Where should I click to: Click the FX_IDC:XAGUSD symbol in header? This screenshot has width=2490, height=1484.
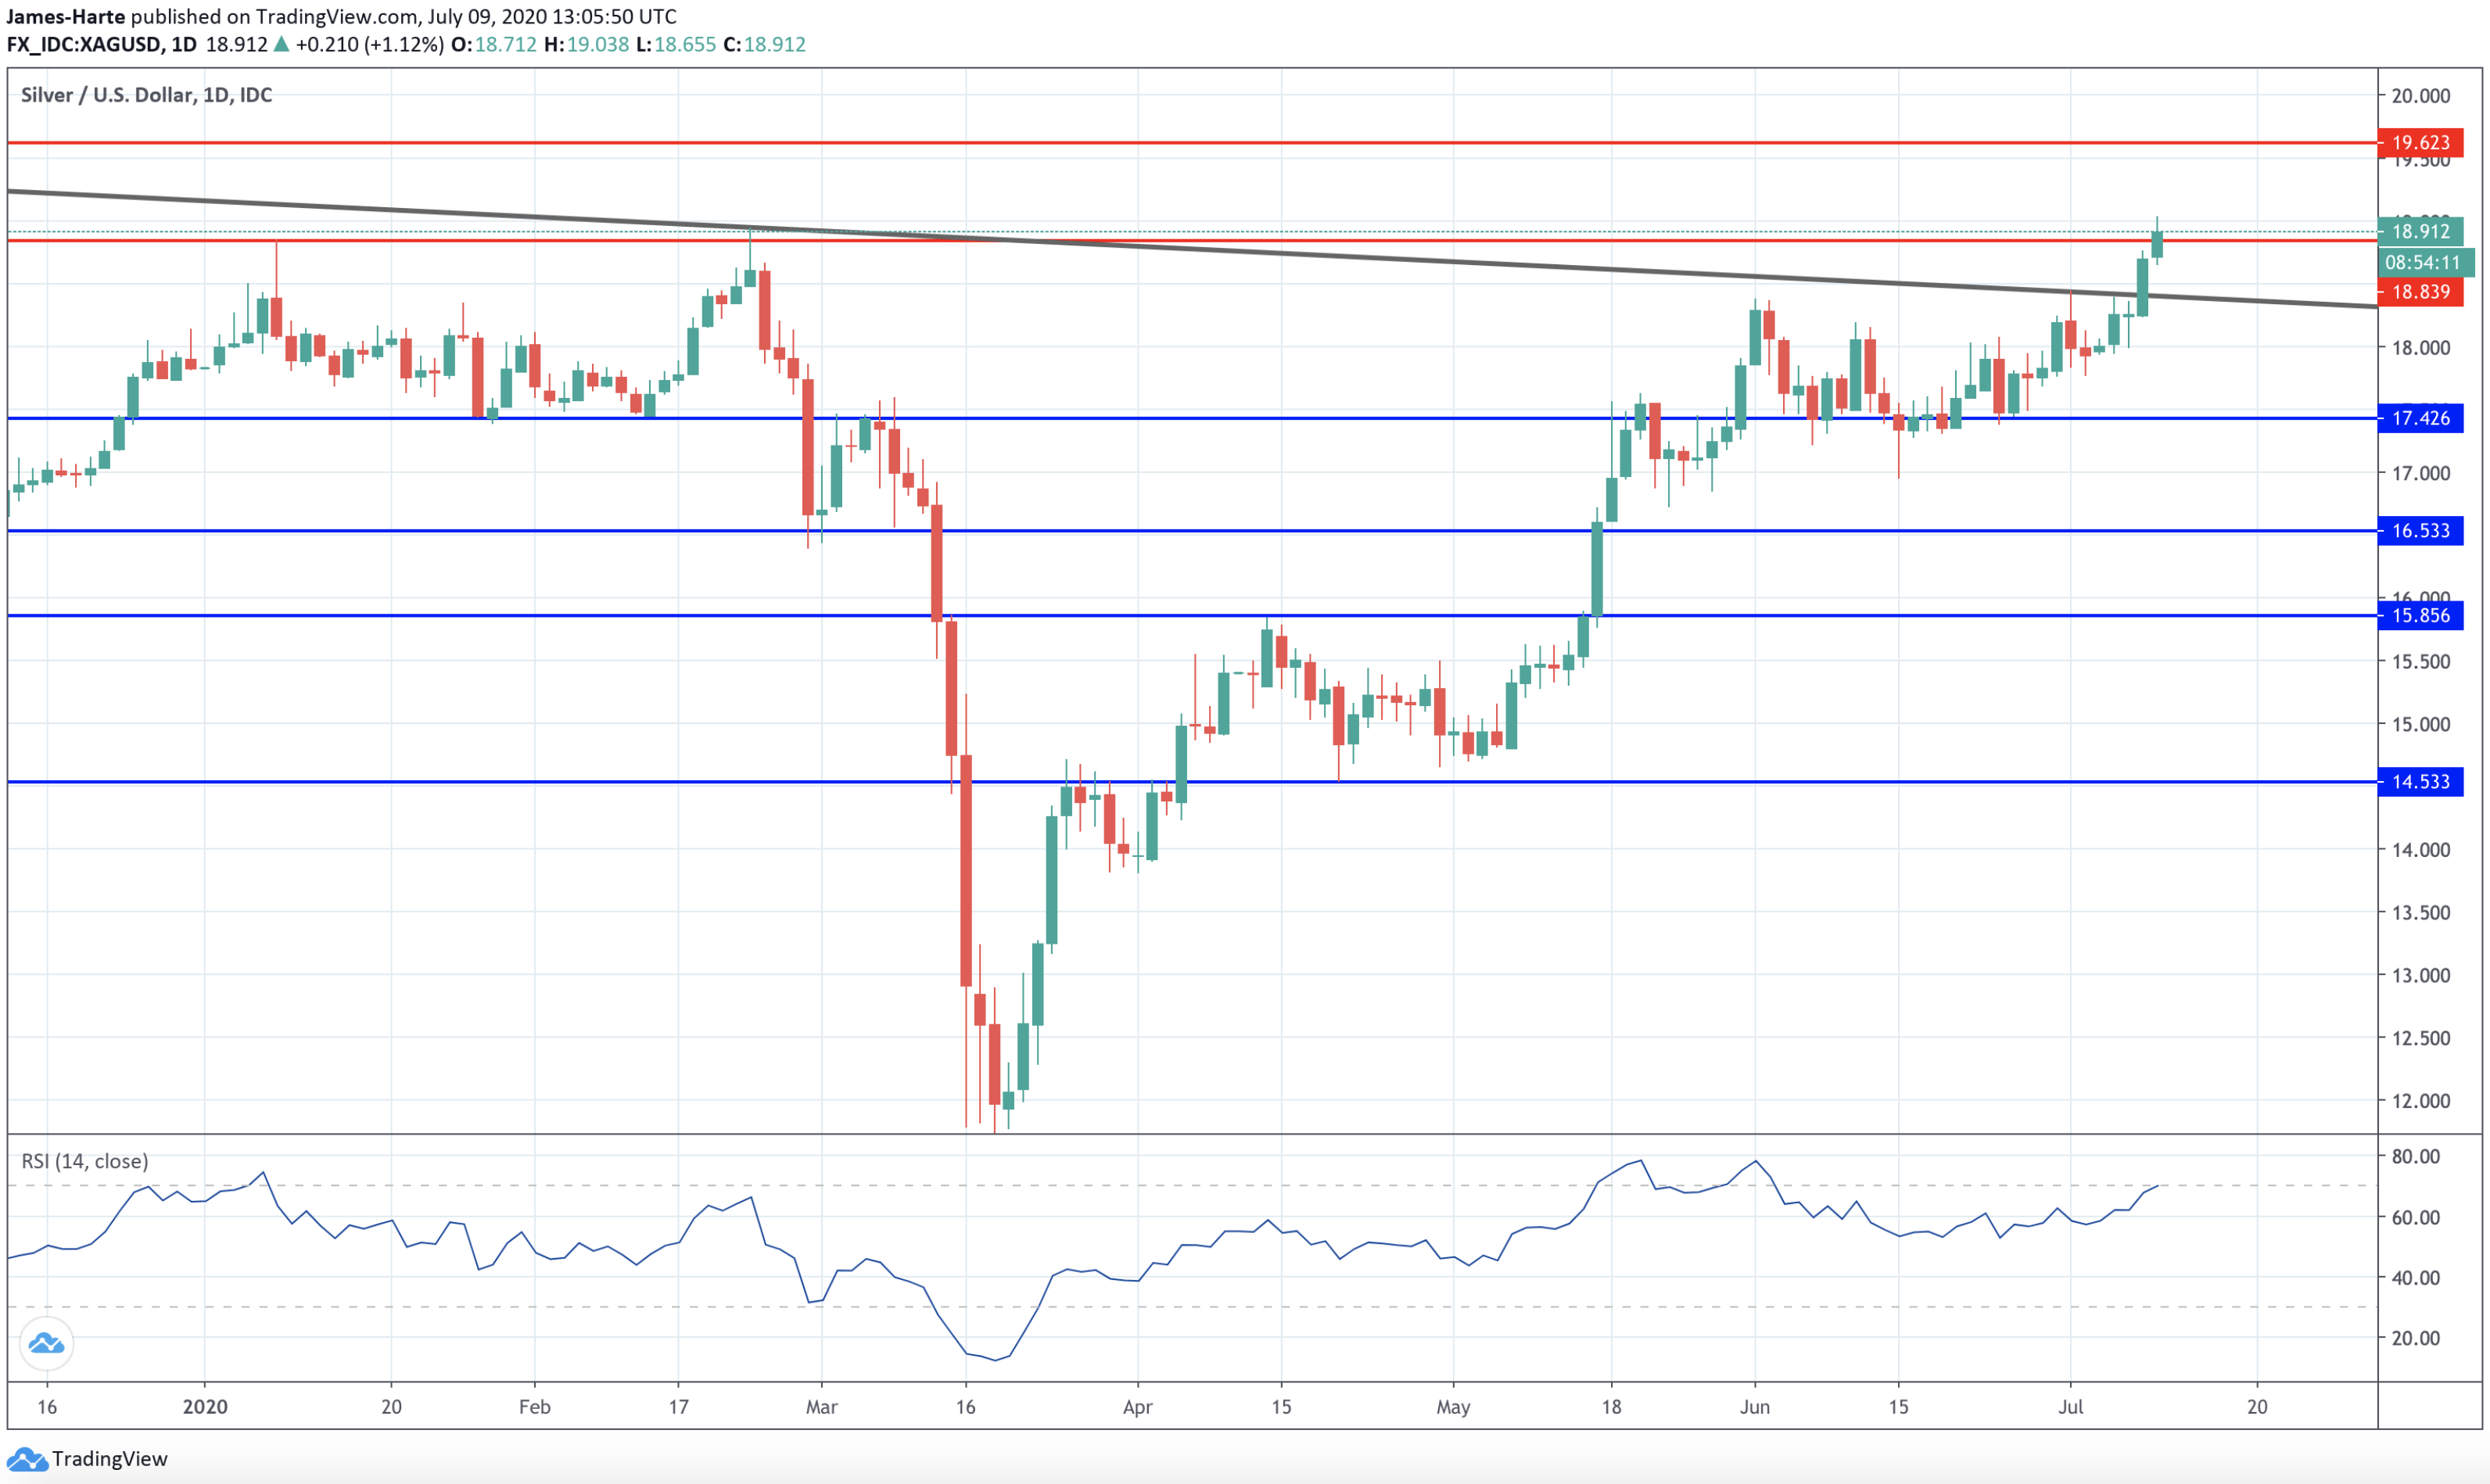83,44
